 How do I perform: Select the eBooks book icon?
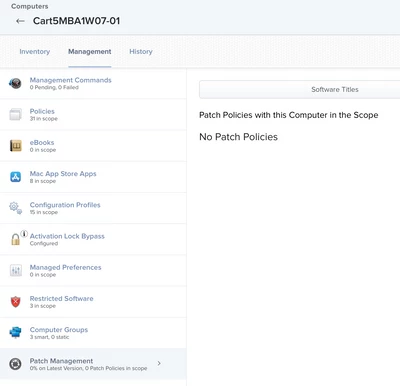click(x=15, y=146)
